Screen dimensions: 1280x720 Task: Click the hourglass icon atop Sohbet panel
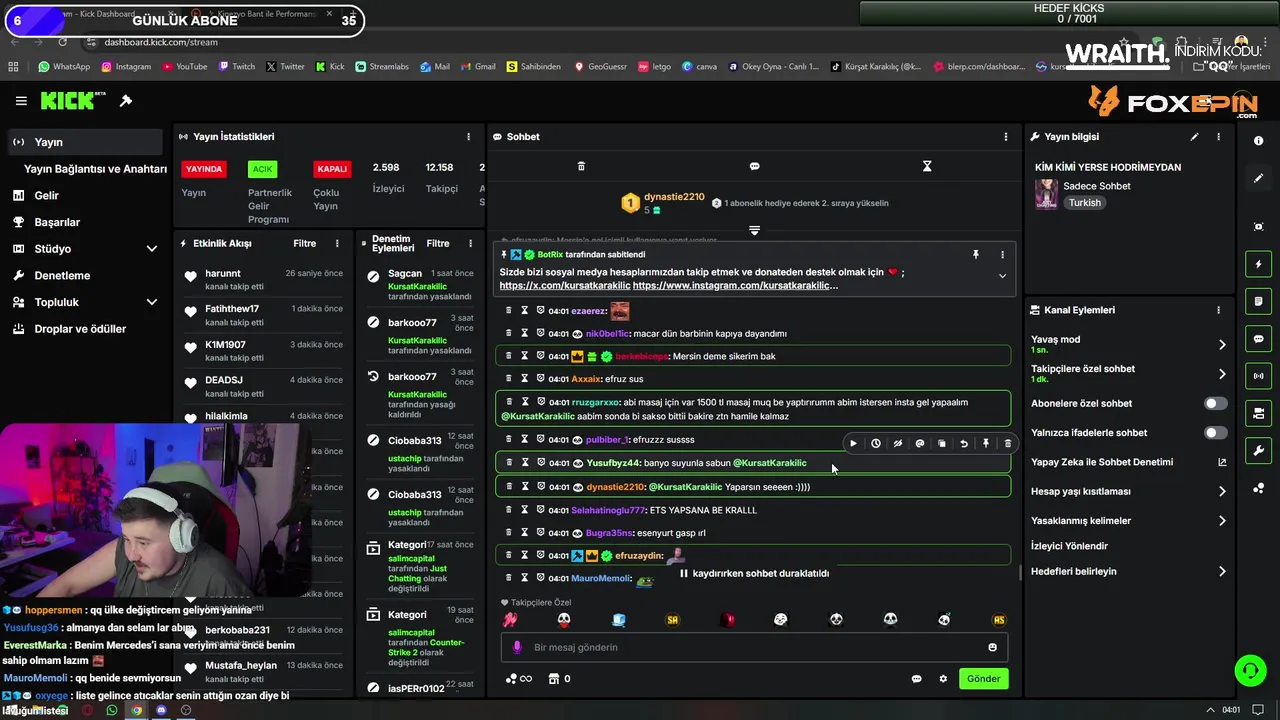pyautogui.click(x=927, y=166)
